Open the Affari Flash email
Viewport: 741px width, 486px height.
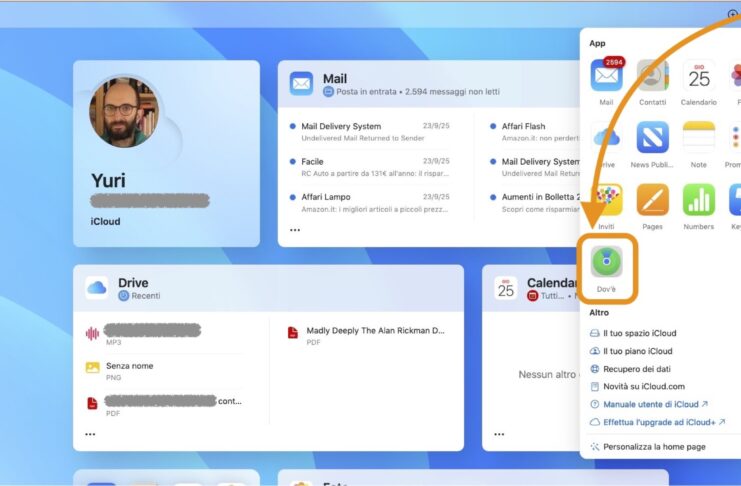click(534, 131)
